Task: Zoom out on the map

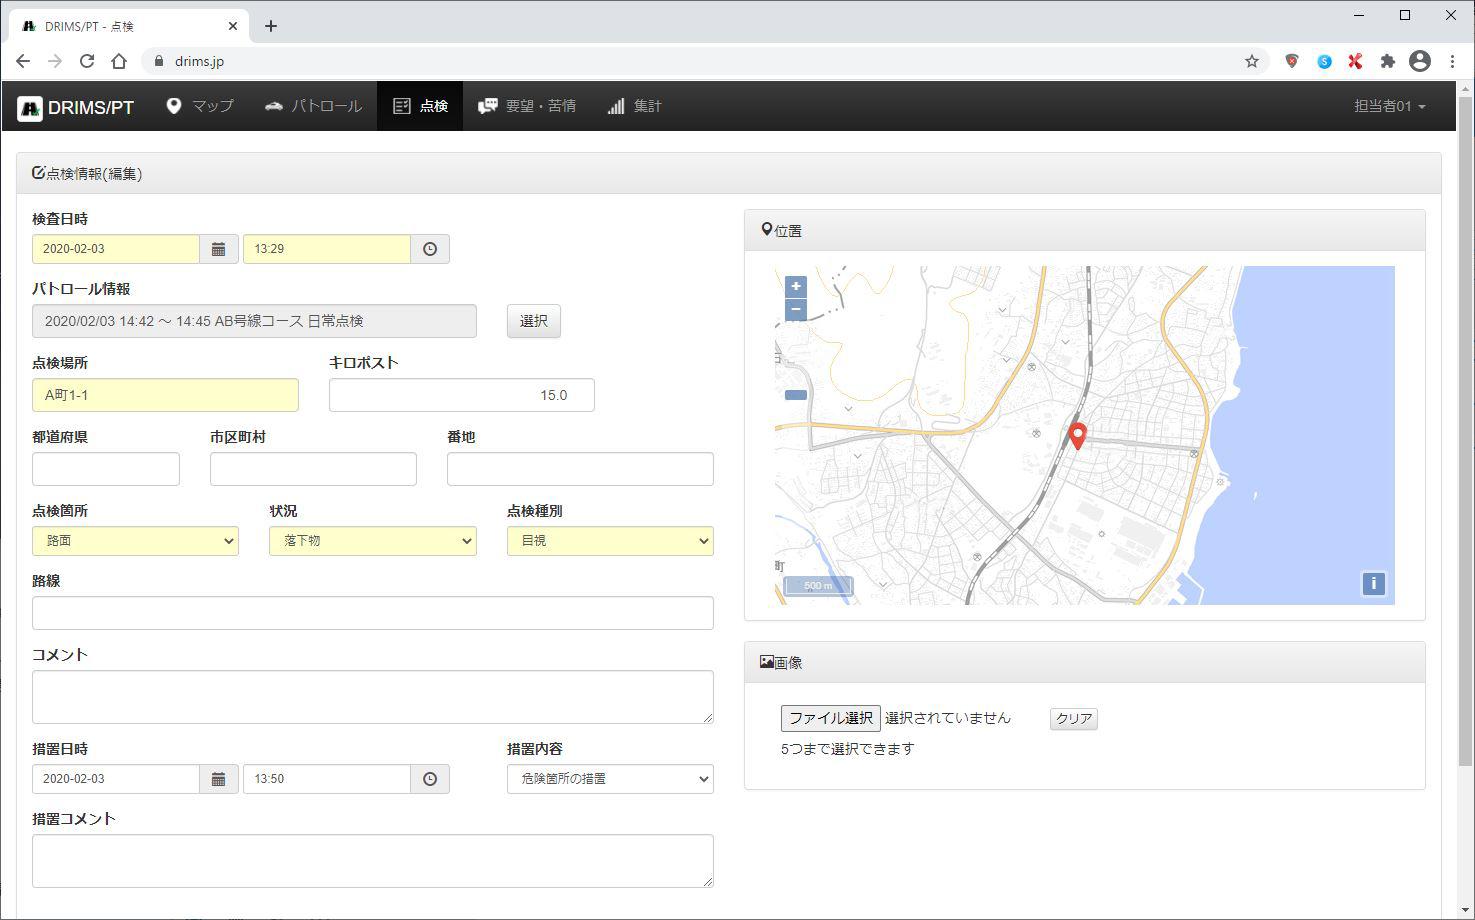Action: pos(796,309)
